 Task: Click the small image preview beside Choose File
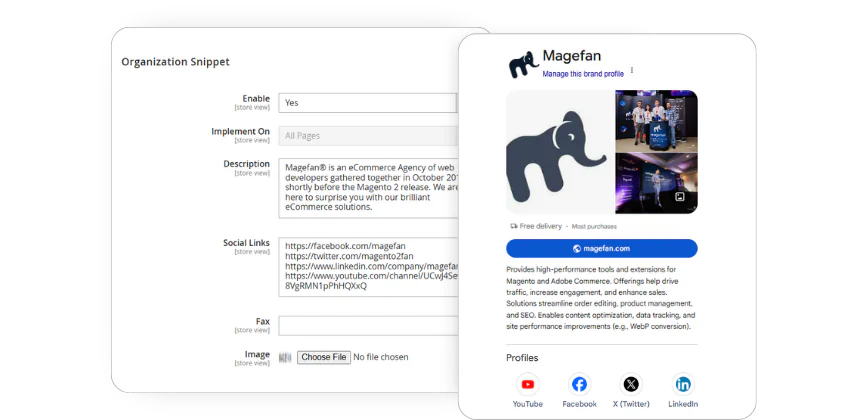[285, 357]
